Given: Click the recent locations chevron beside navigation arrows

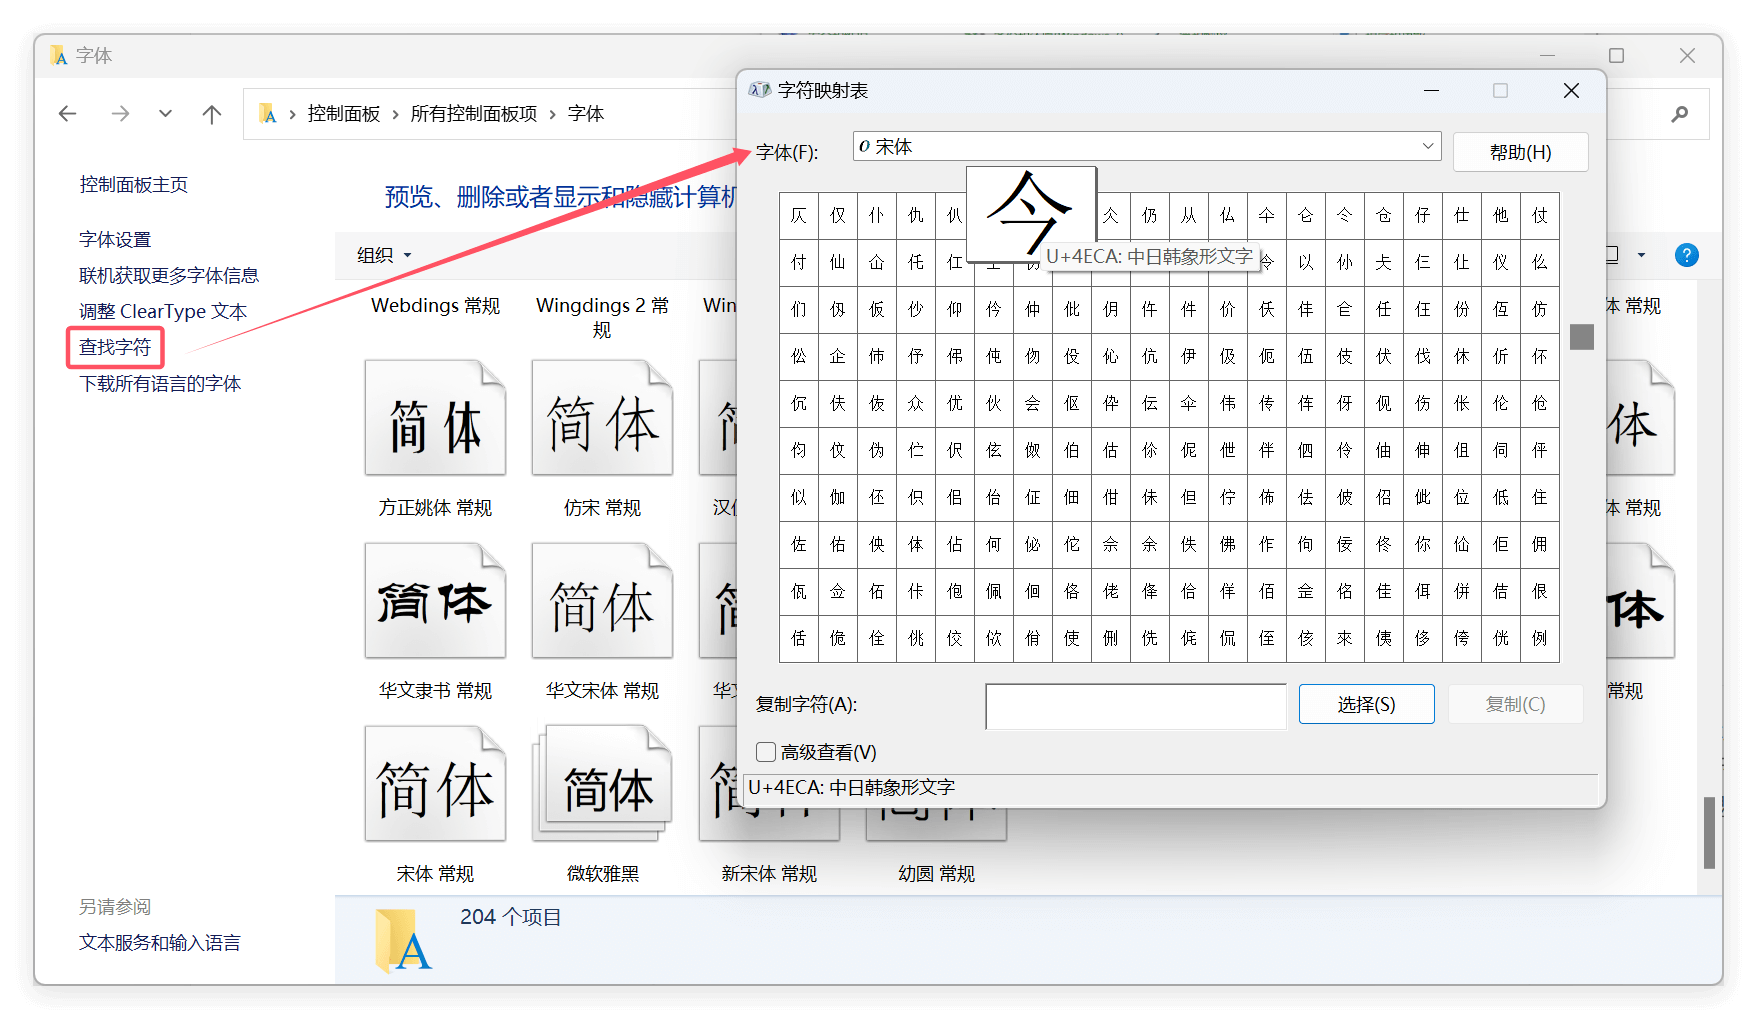Looking at the screenshot, I should coord(165,113).
